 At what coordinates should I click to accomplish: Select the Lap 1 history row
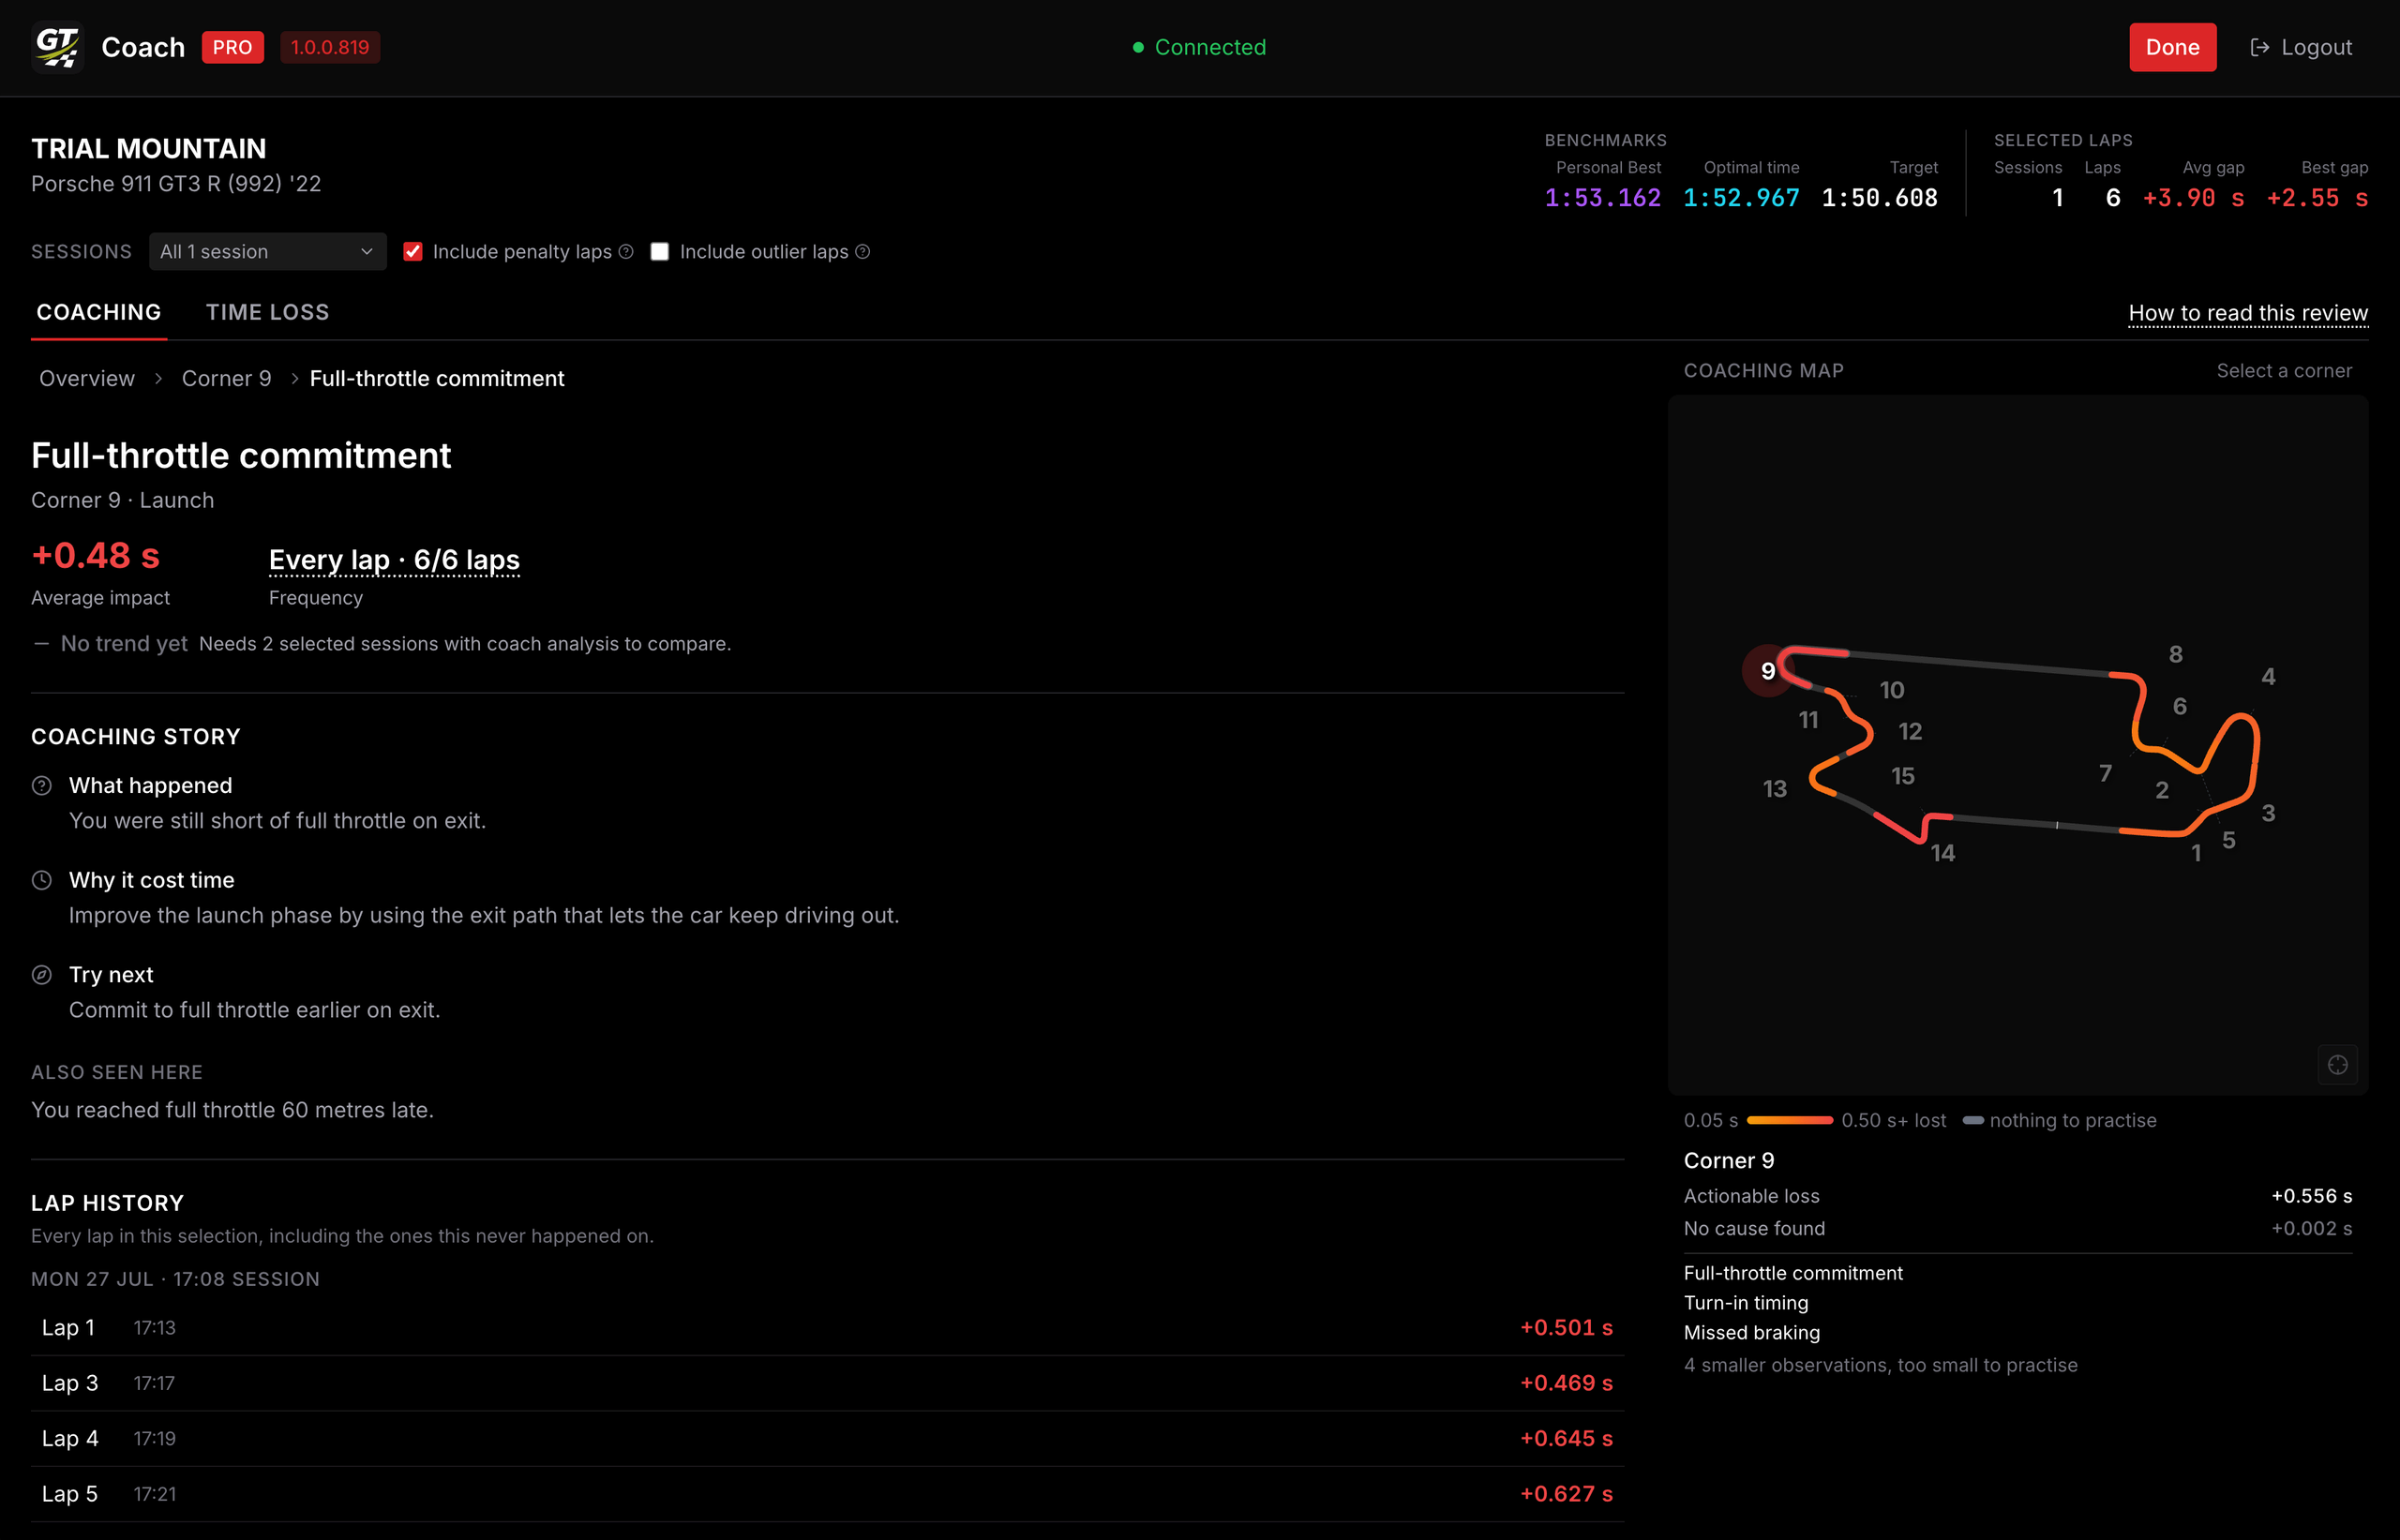click(x=827, y=1328)
